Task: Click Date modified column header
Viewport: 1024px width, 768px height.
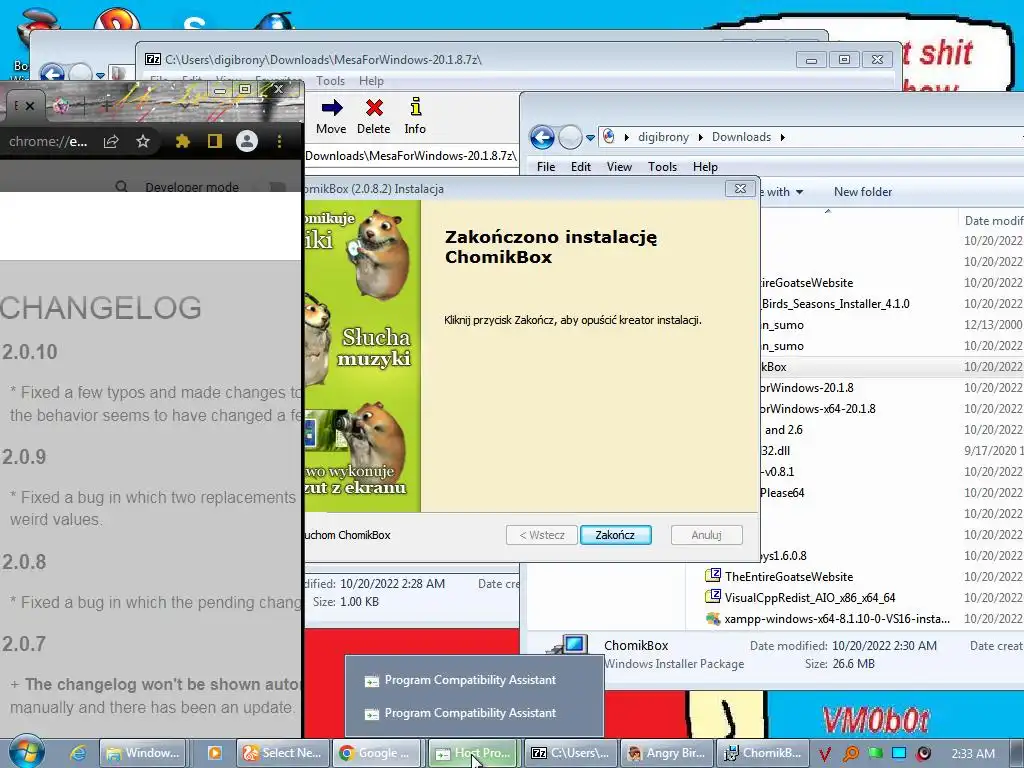Action: [992, 221]
